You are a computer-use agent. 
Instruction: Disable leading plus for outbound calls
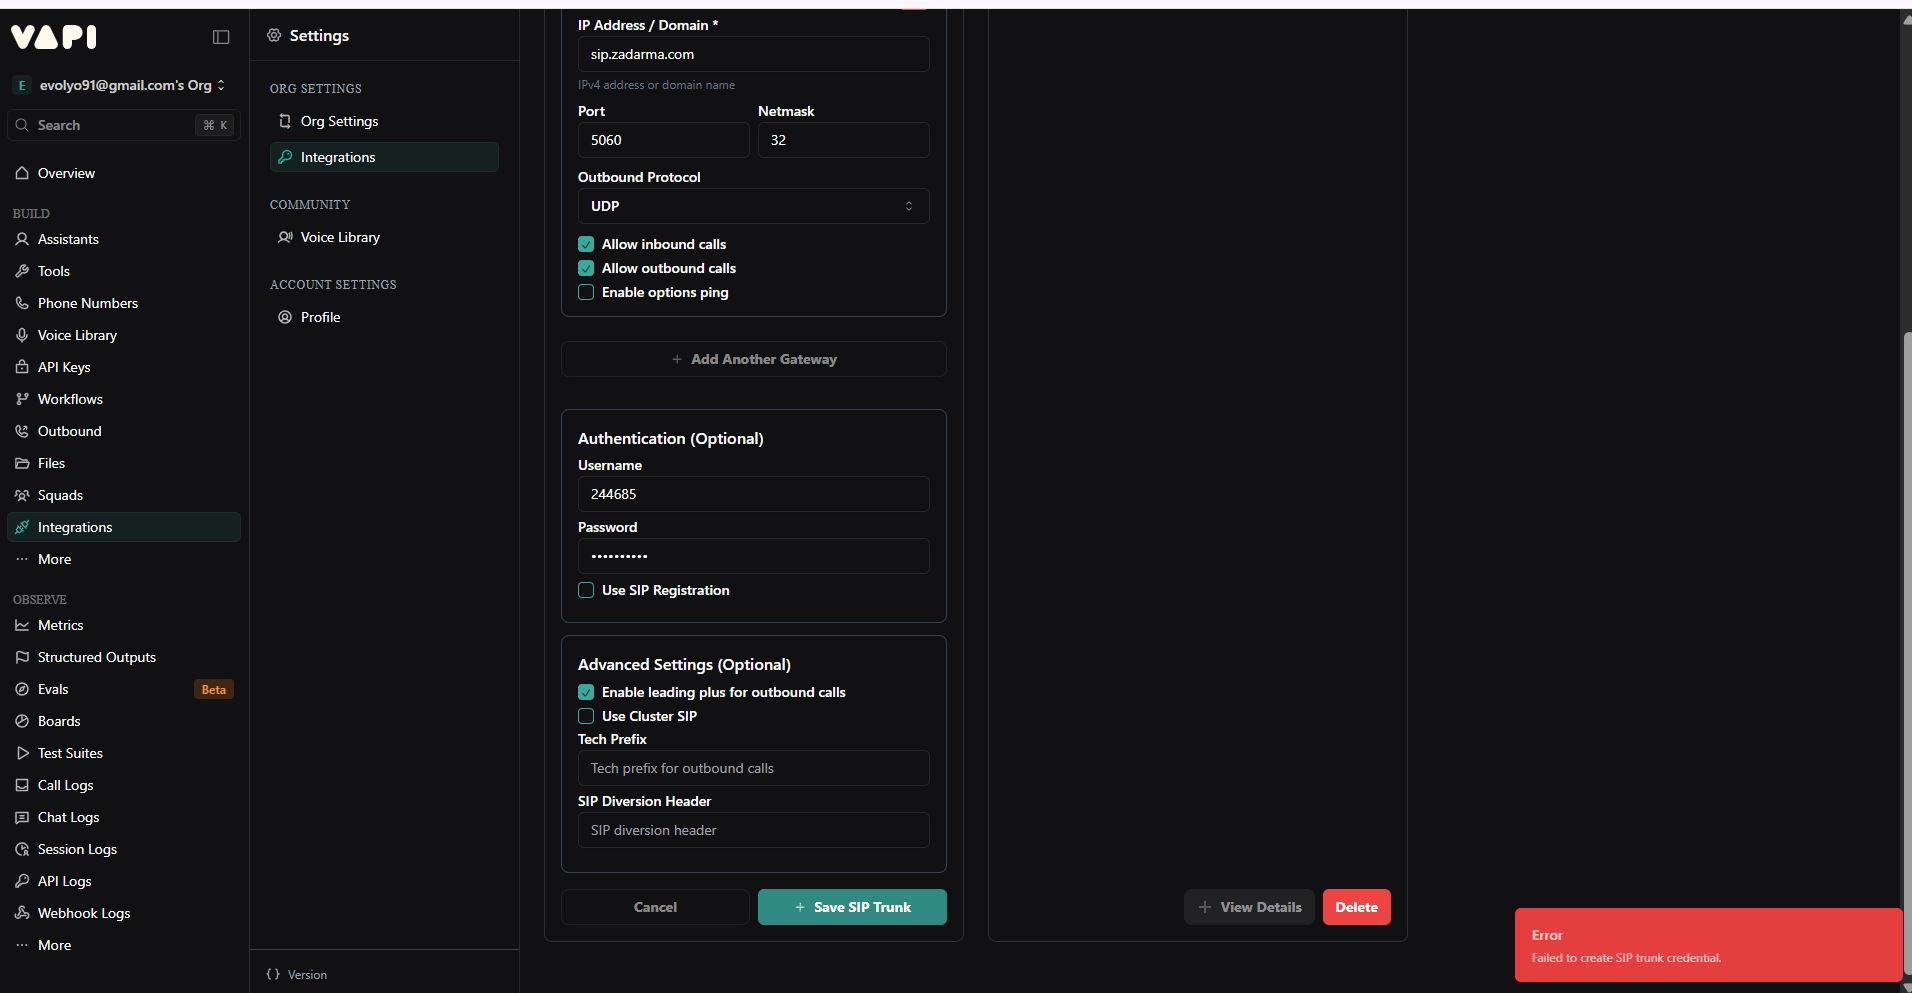[586, 692]
